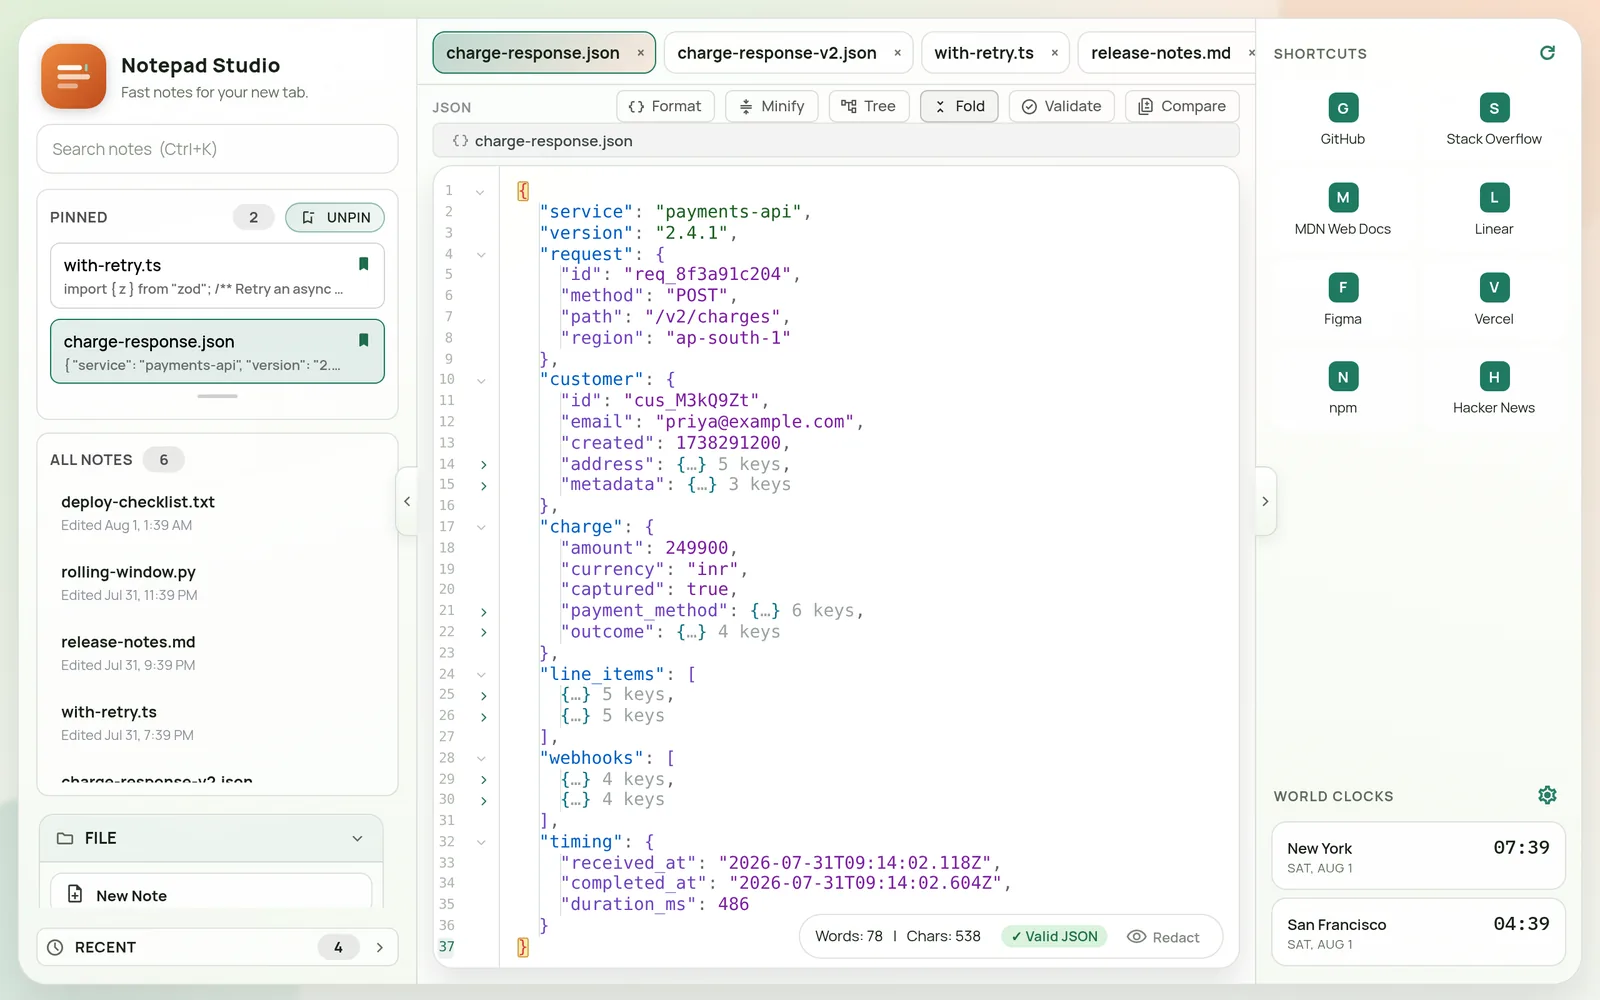The width and height of the screenshot is (1600, 1000).
Task: Close the with-retry.ts tab
Action: click(x=1054, y=53)
